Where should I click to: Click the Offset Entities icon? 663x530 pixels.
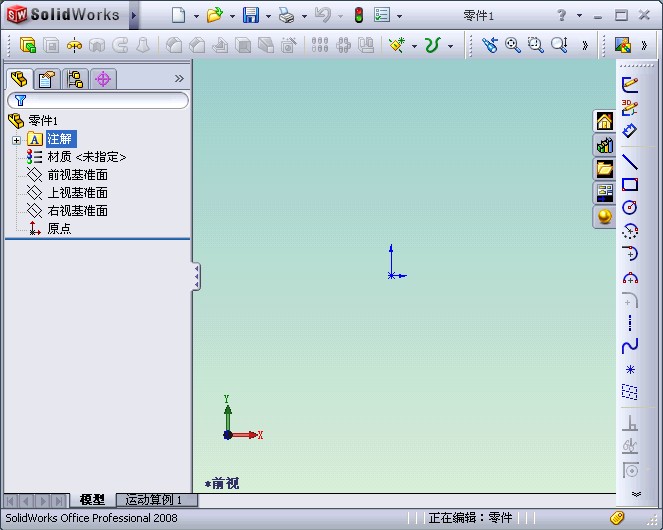coord(630,470)
